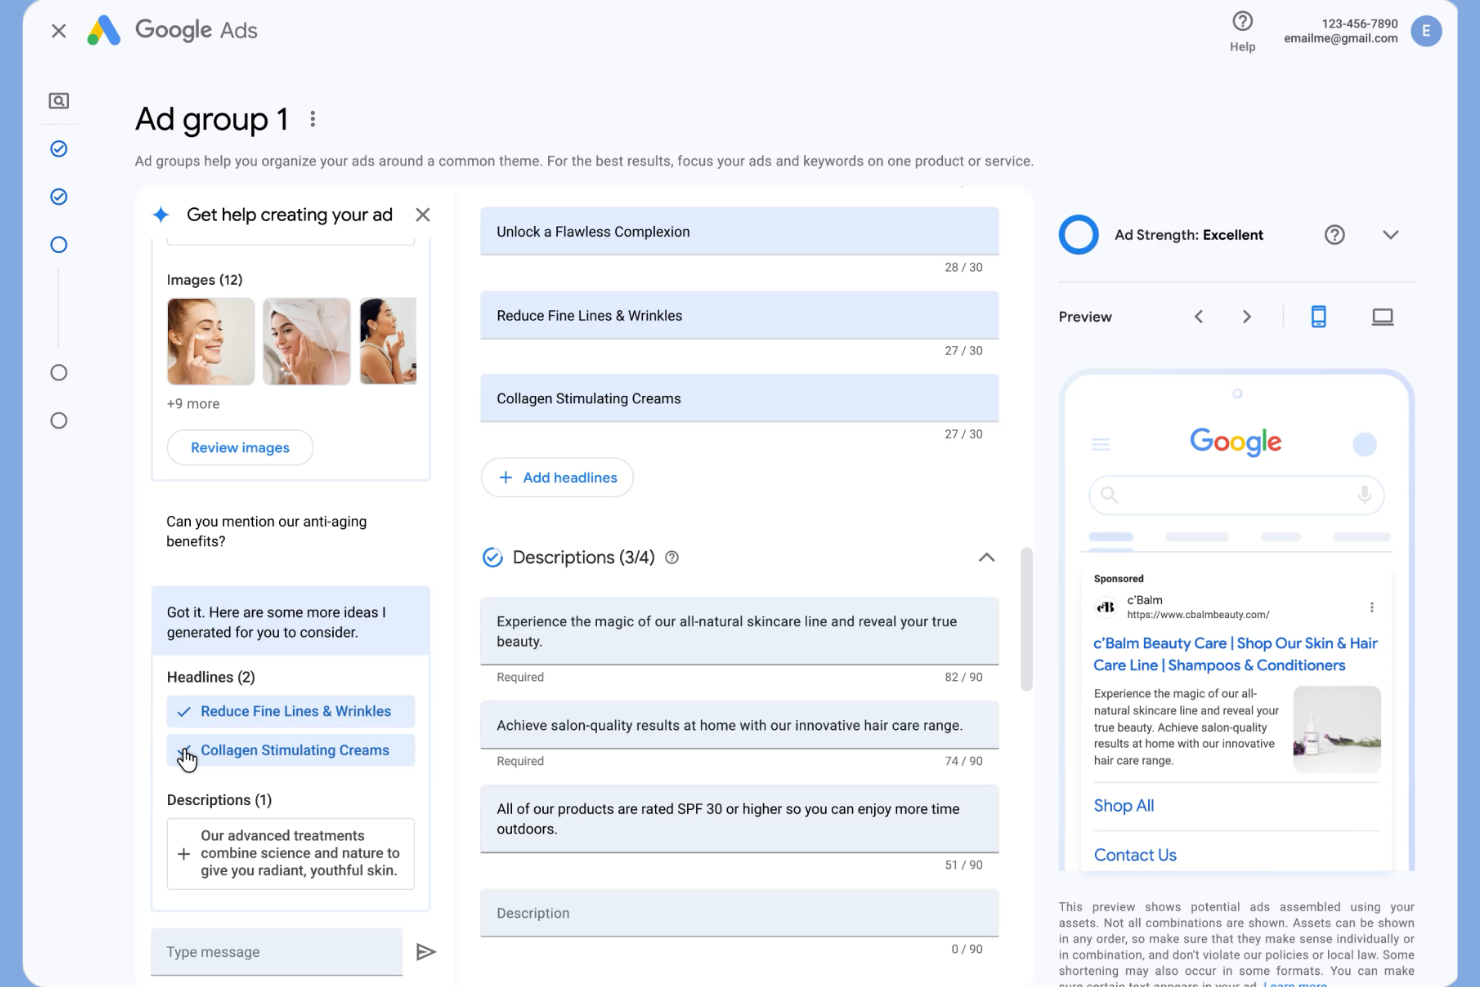Close the Google Ads editor with X
The height and width of the screenshot is (987, 1480).
click(59, 31)
